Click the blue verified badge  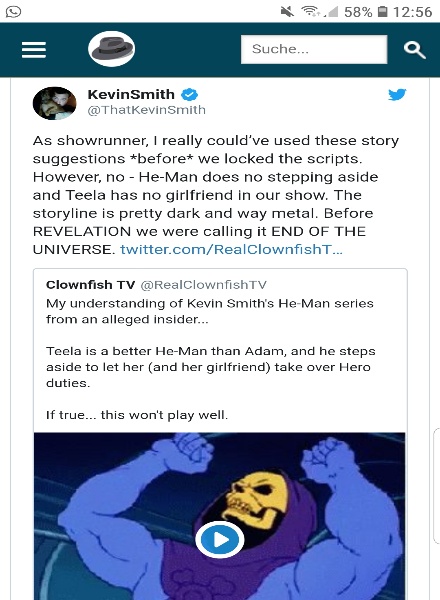pyautogui.click(x=189, y=94)
